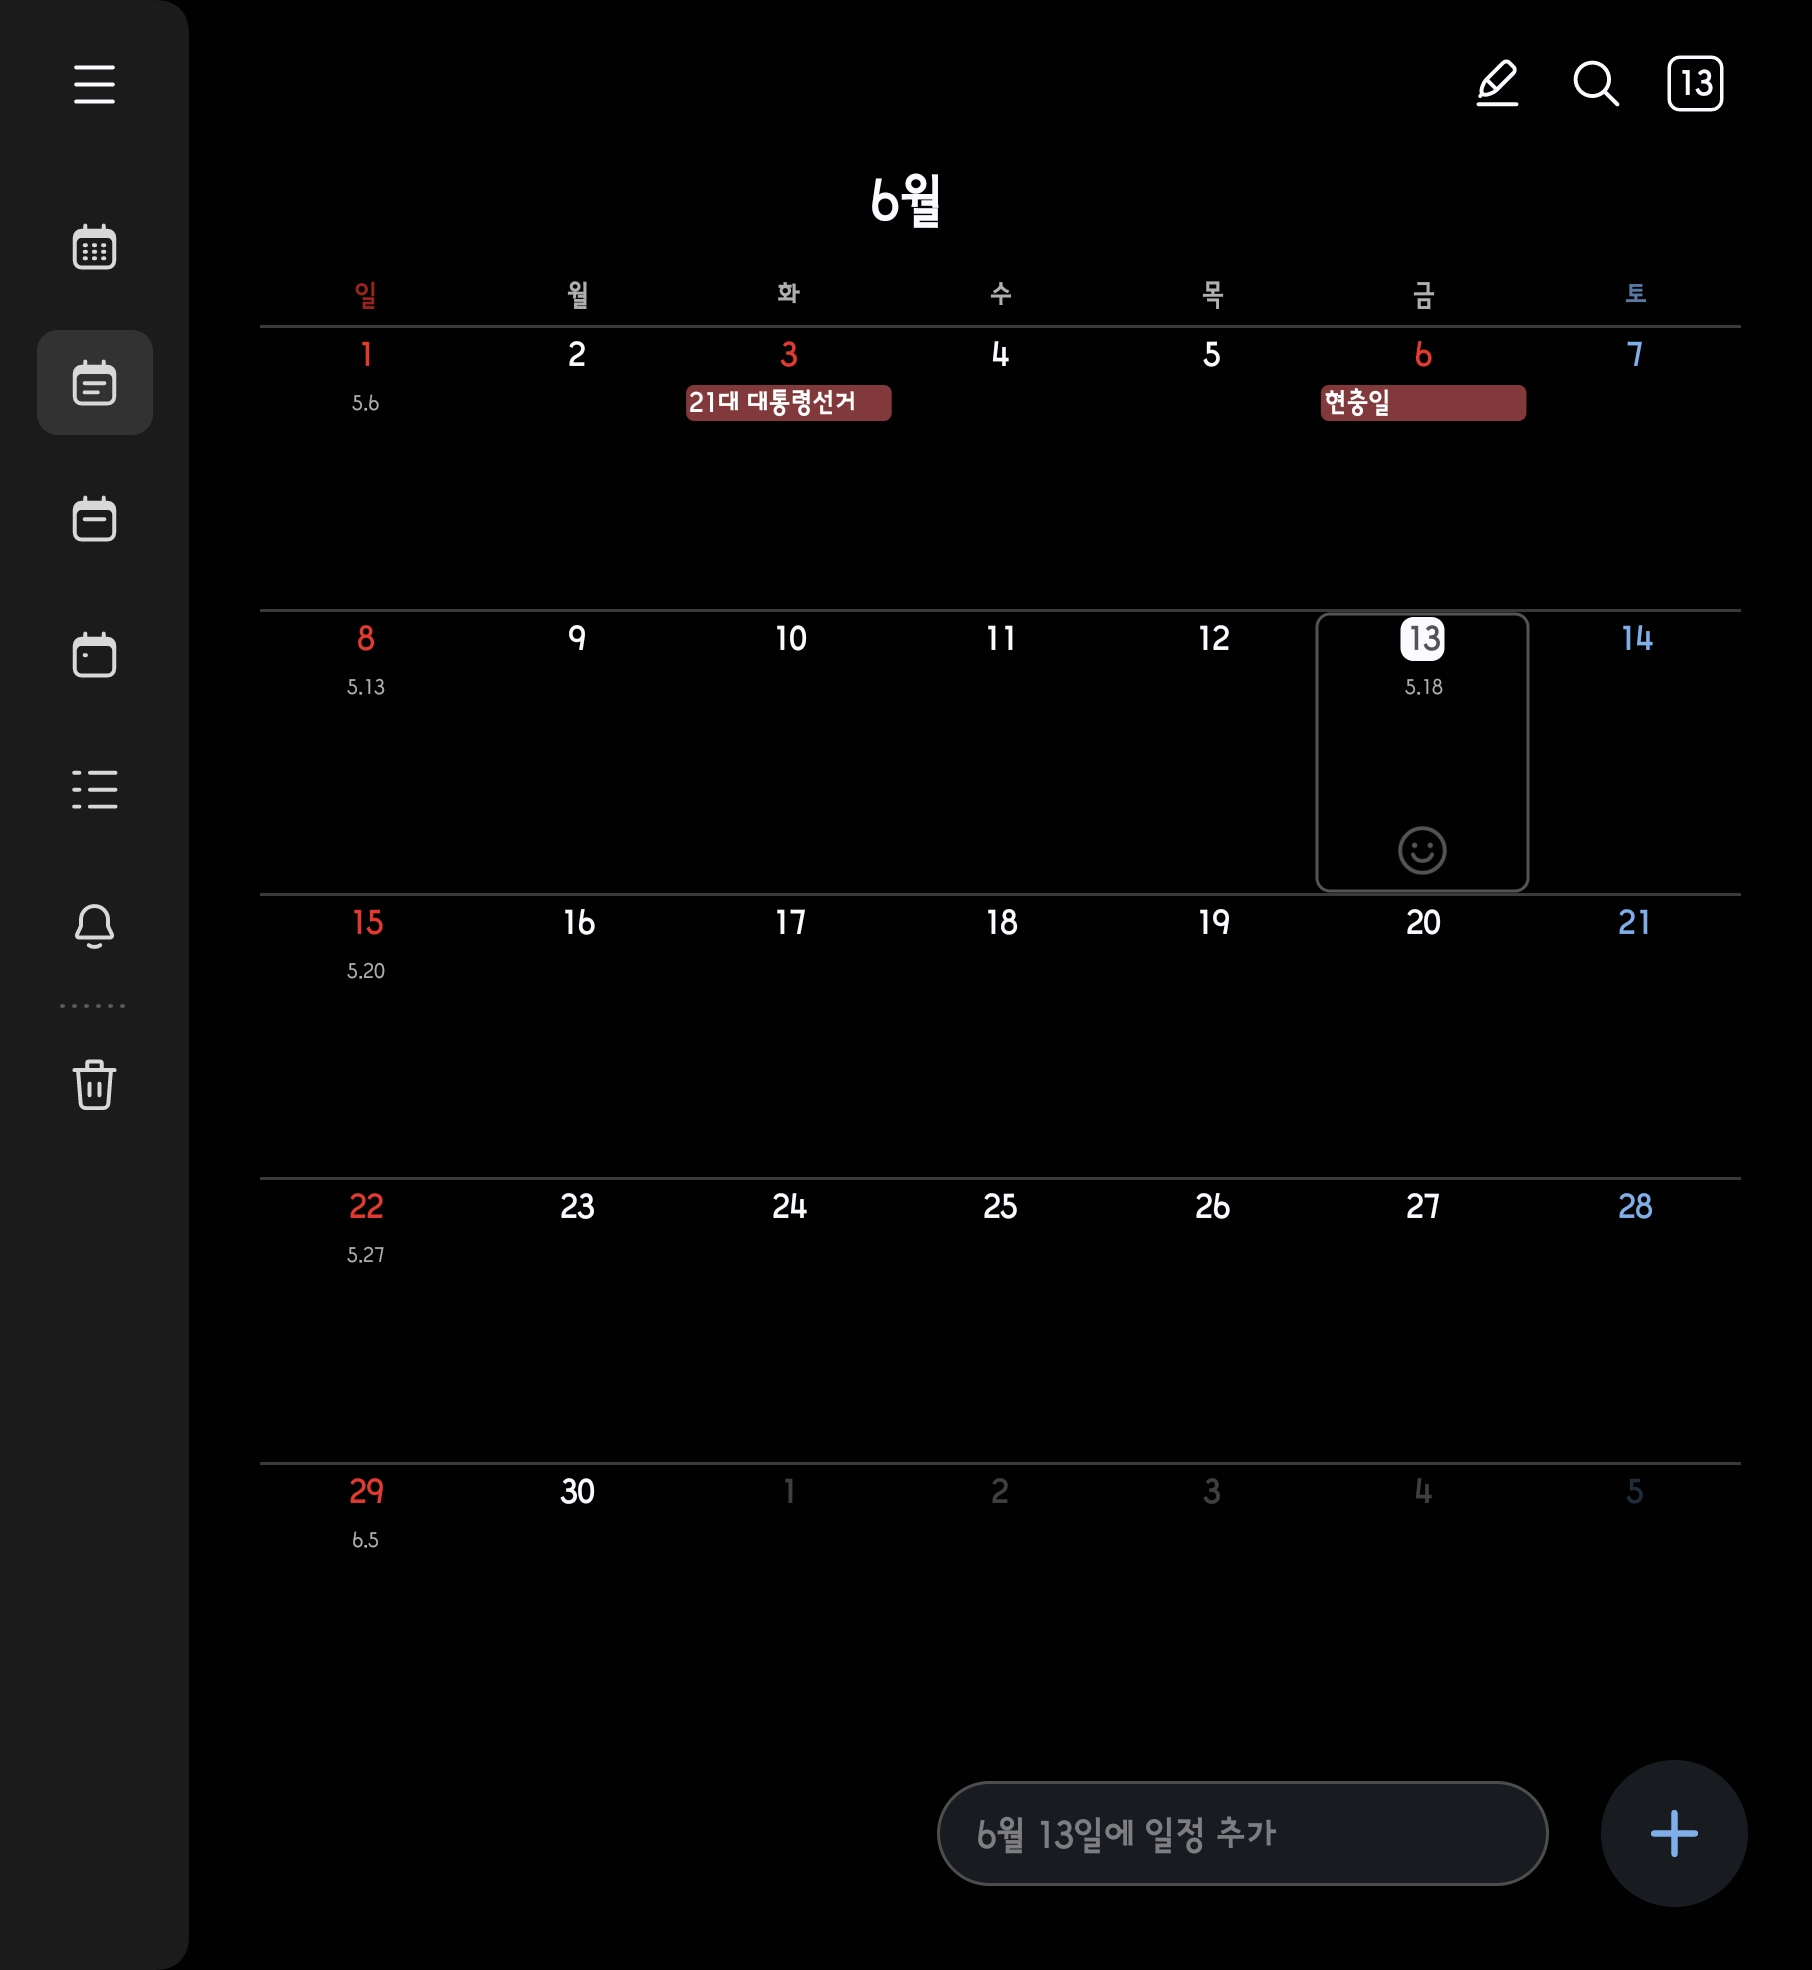
Task: Add a sticker via the smiley icon
Action: (1422, 851)
